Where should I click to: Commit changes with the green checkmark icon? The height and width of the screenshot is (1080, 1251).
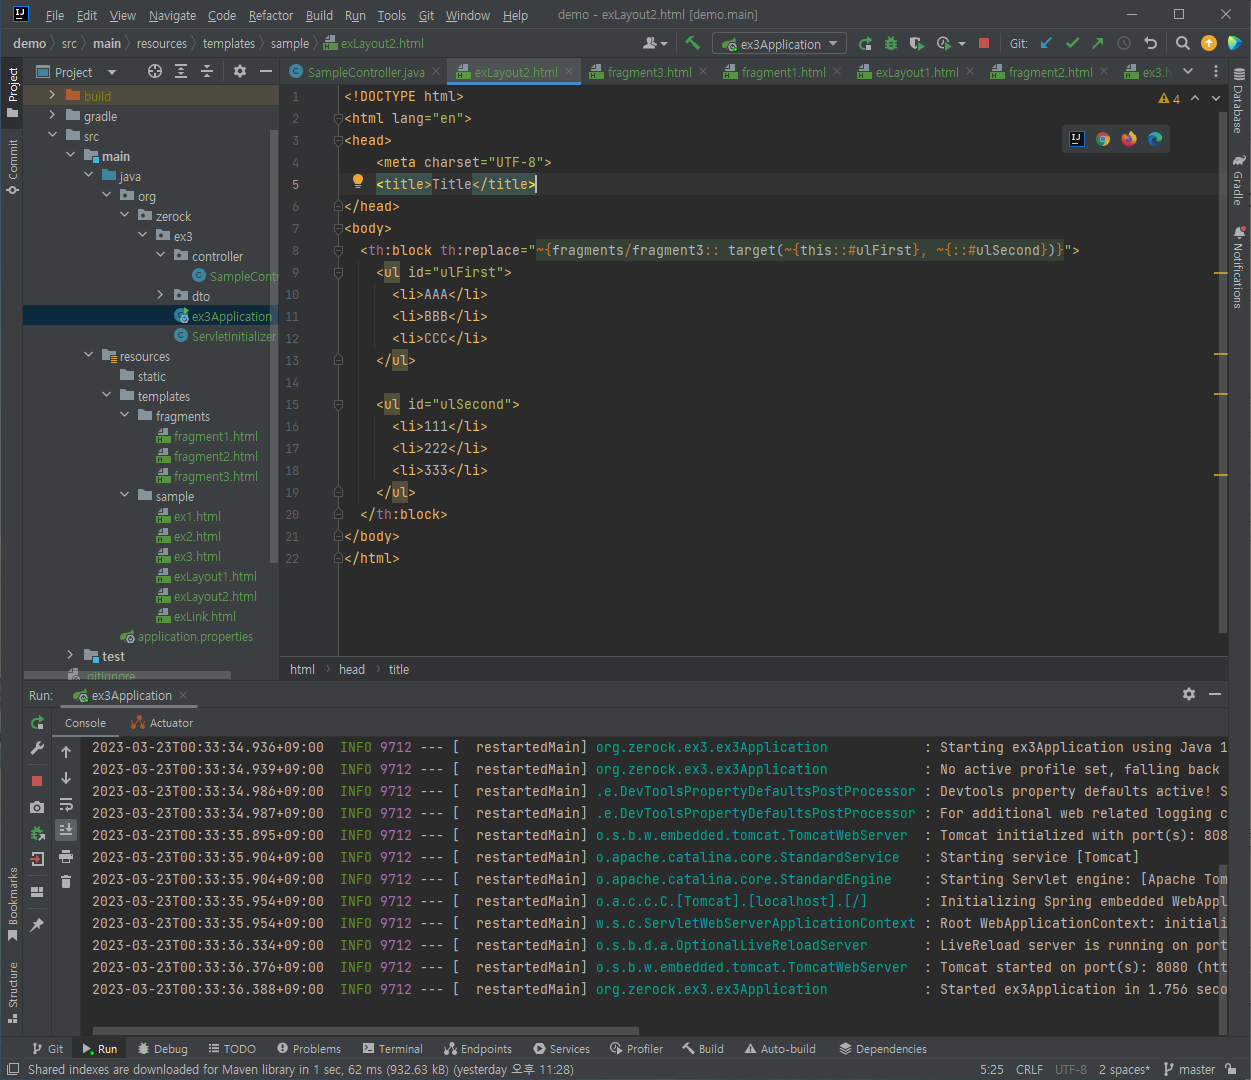(1072, 43)
